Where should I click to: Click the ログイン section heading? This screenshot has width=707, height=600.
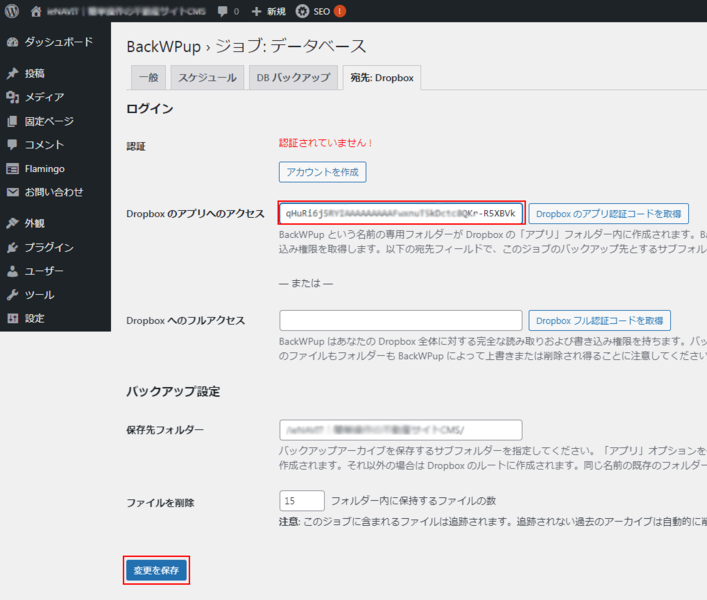150,109
